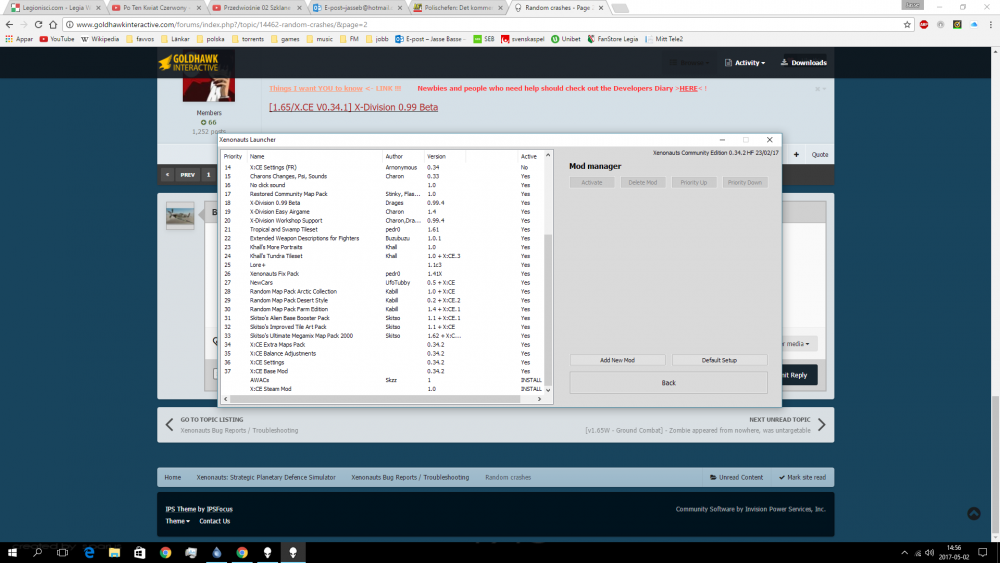Click the Quote link

point(820,154)
